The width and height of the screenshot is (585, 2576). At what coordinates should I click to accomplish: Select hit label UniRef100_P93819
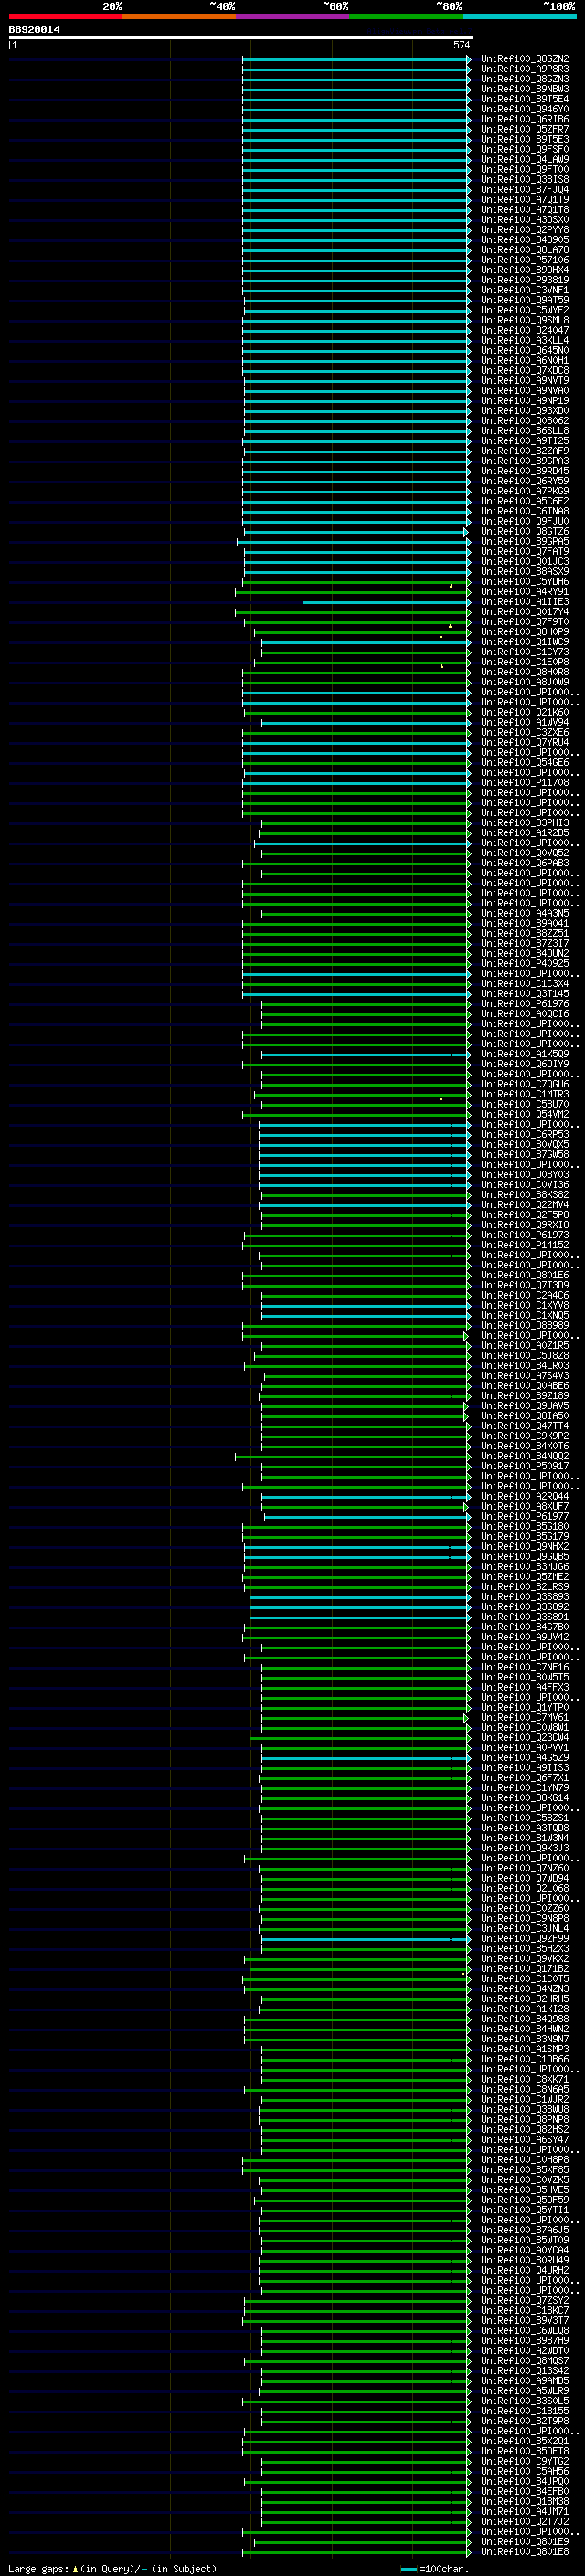point(524,280)
